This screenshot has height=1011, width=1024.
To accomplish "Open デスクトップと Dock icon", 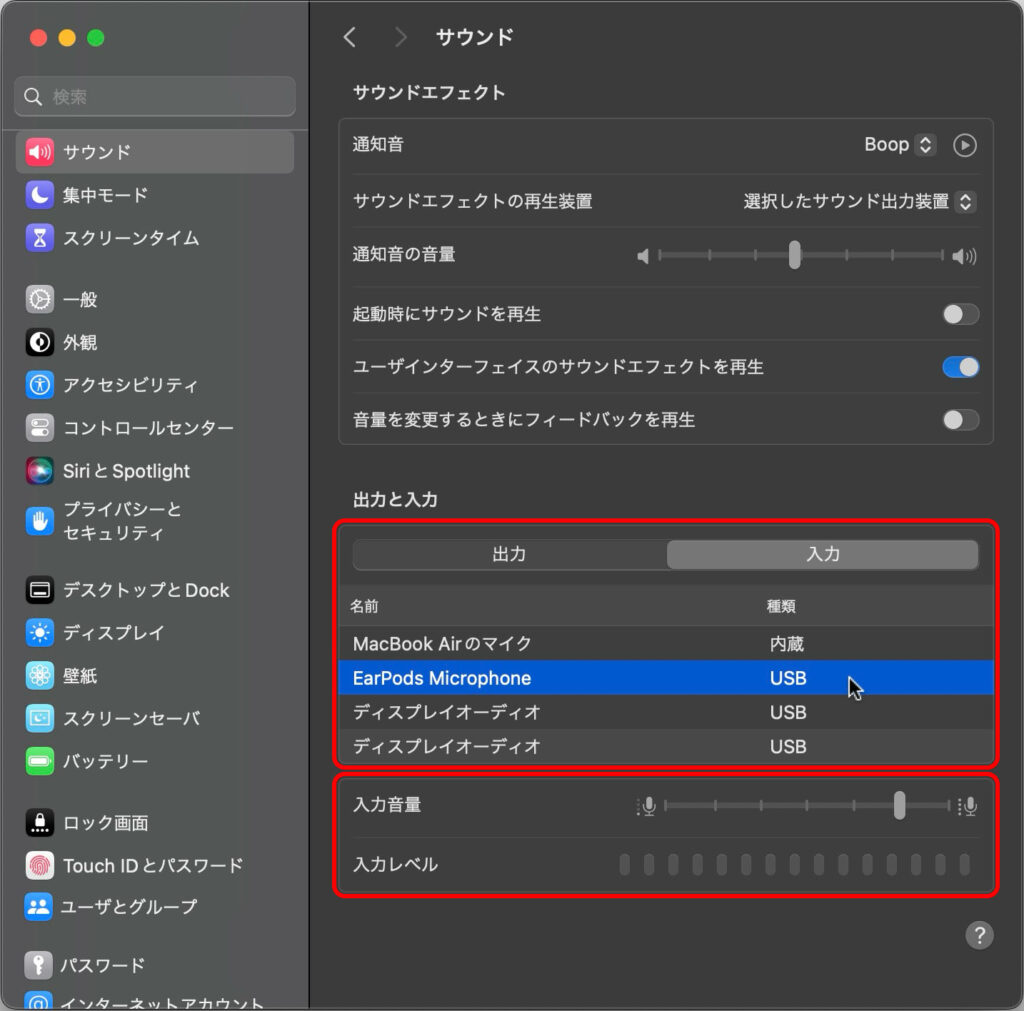I will (x=39, y=590).
